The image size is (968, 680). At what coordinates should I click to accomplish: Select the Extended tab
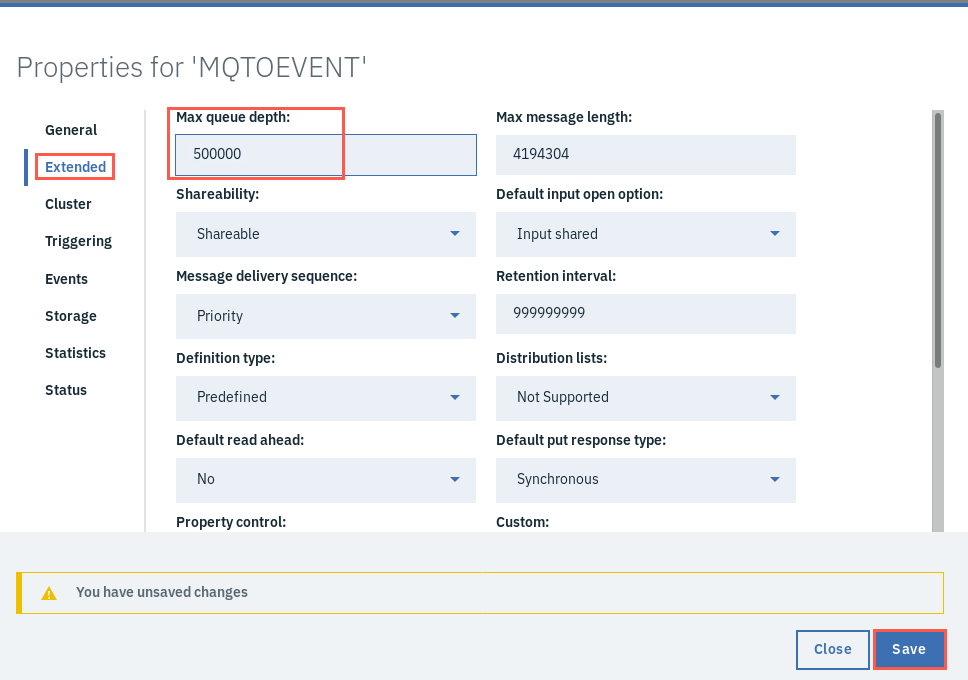coord(75,167)
